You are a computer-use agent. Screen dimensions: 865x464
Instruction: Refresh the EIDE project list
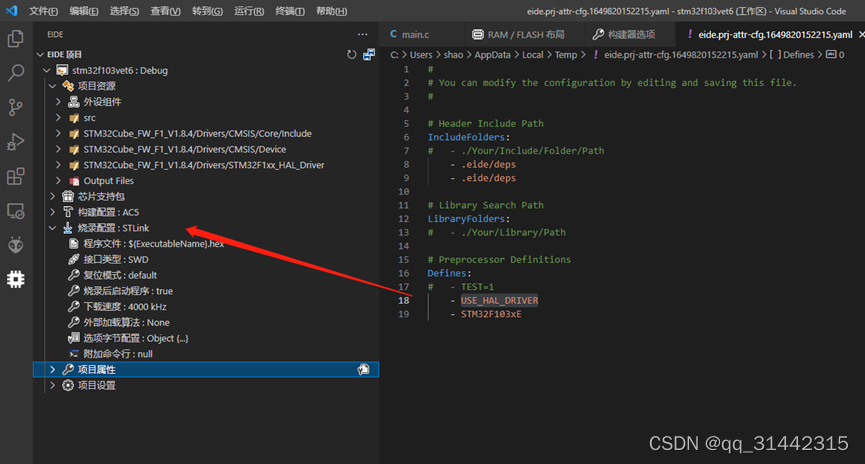click(351, 55)
